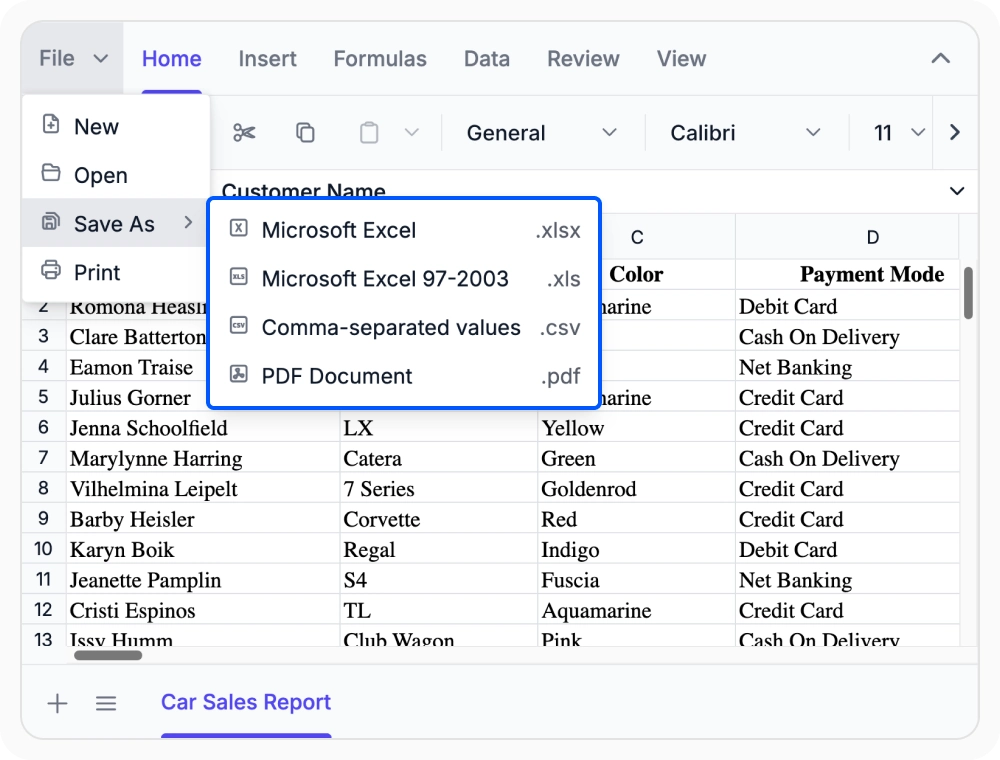Viewport: 1000px width, 760px height.
Task: Click the cell Barby Heisler
Action: point(203,519)
